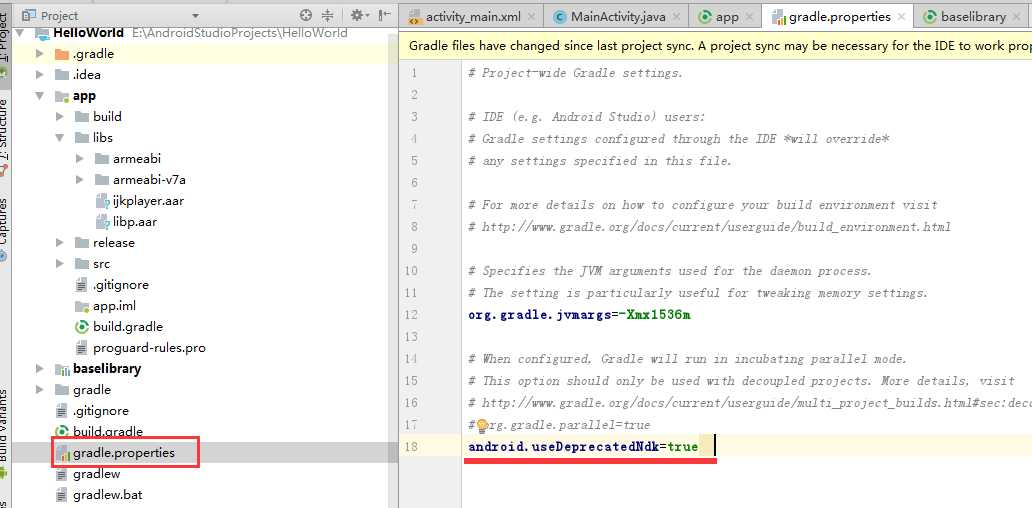
Task: Select the proguard-rules.pro file
Action: click(x=149, y=347)
